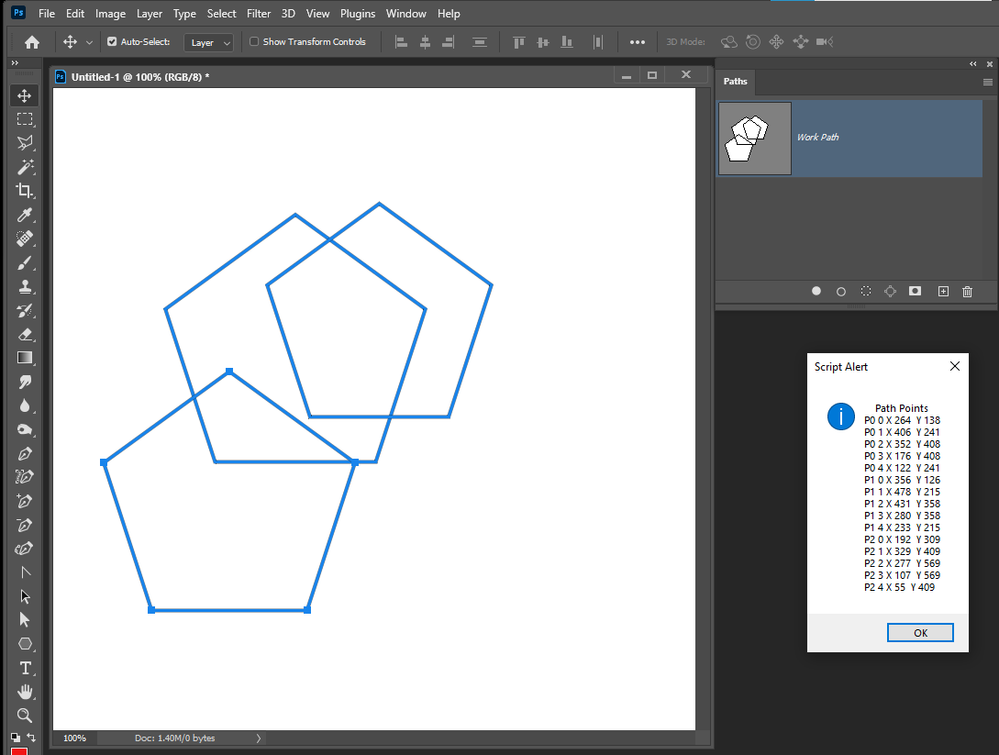The image size is (999, 755).
Task: Click the Magic Wand tool
Action: click(24, 167)
